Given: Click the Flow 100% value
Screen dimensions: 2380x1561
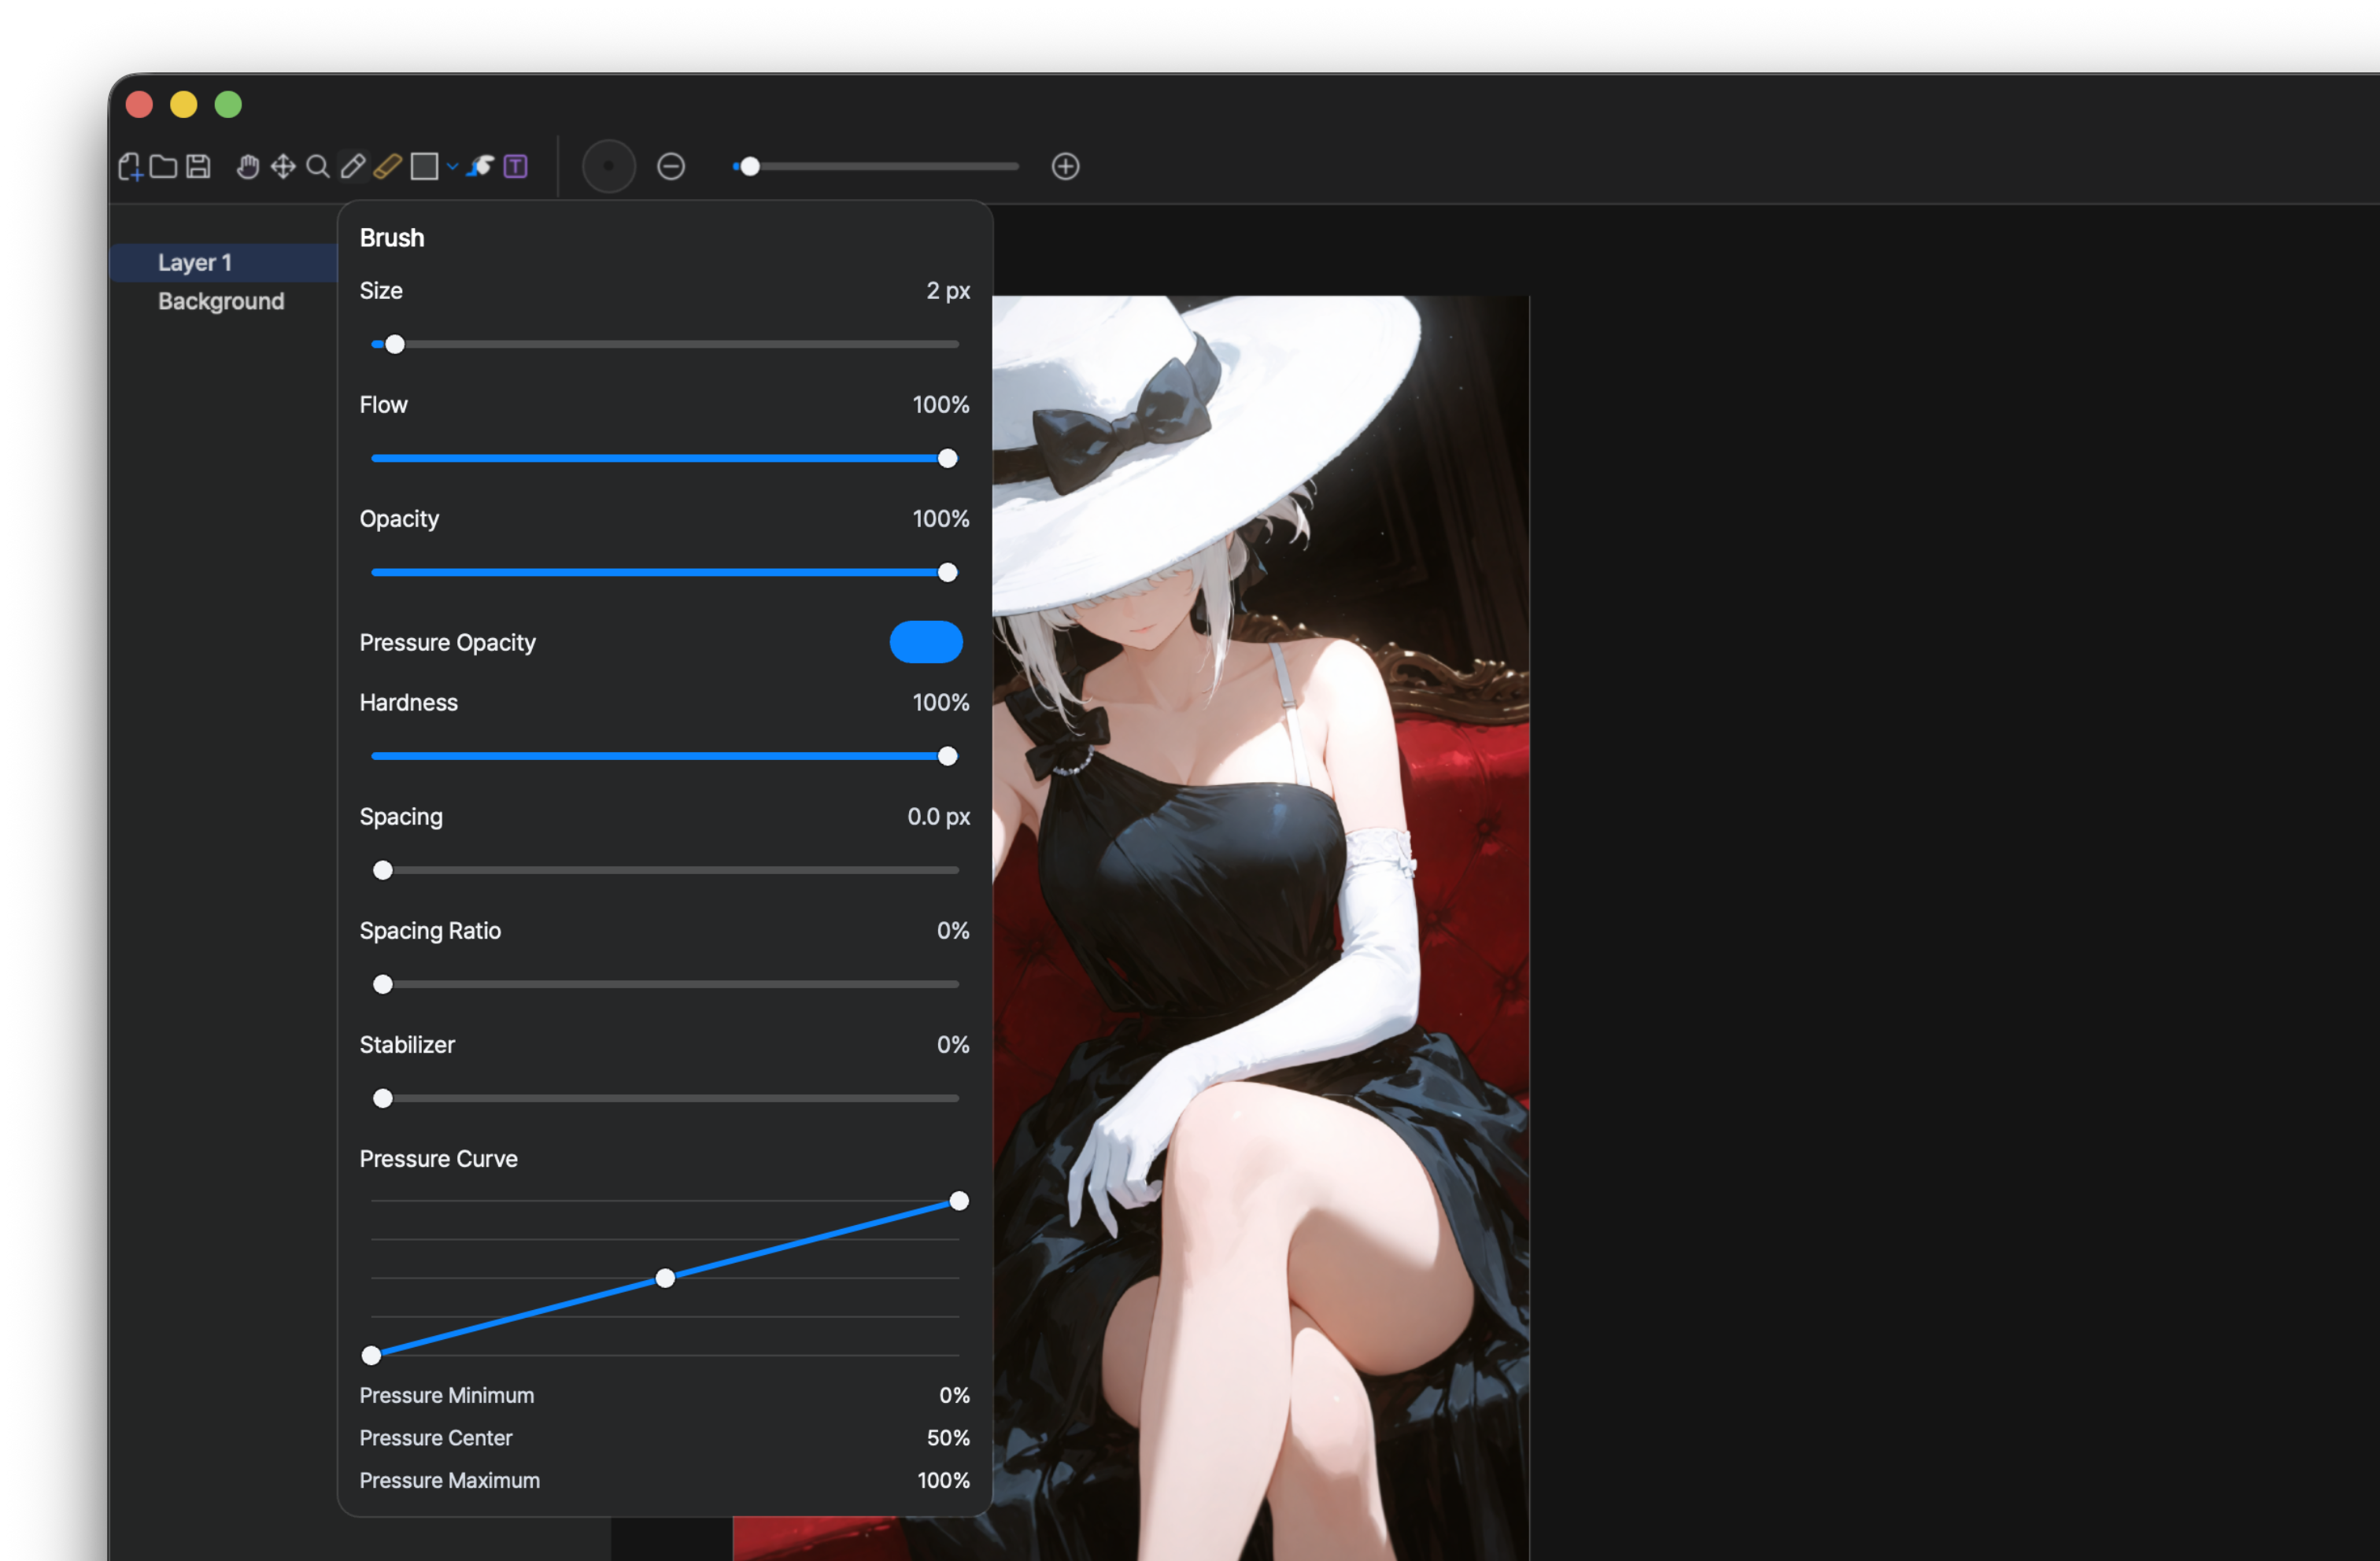Looking at the screenshot, I should click(x=941, y=405).
